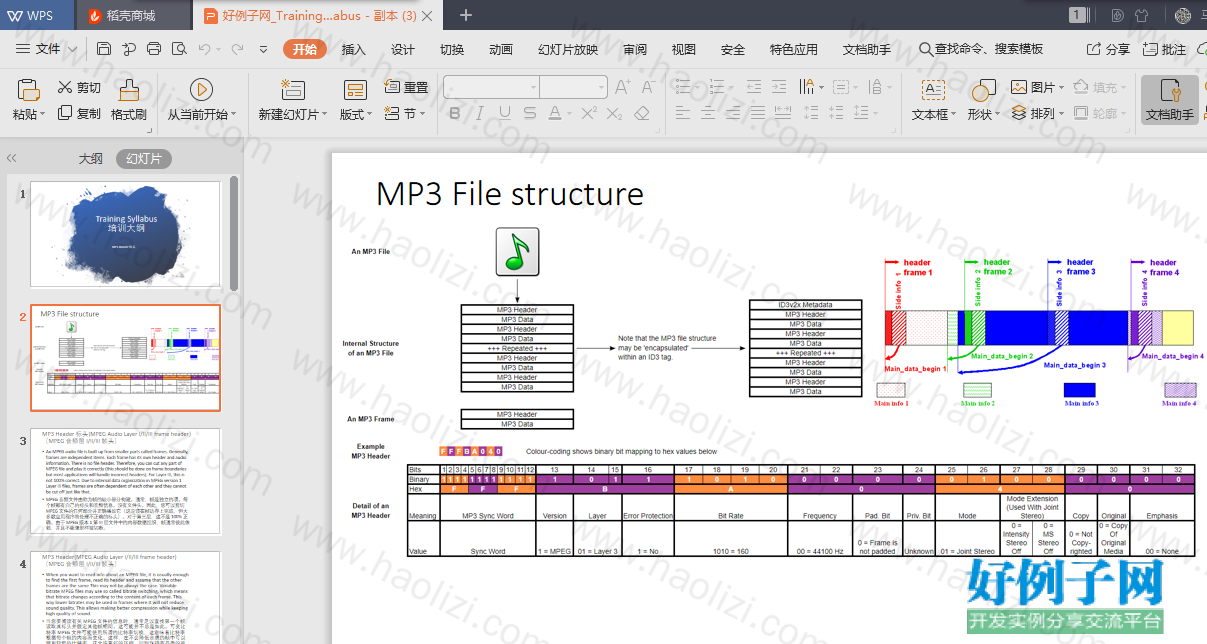
Task: Open the 设计 ribbon tab
Action: pos(403,49)
